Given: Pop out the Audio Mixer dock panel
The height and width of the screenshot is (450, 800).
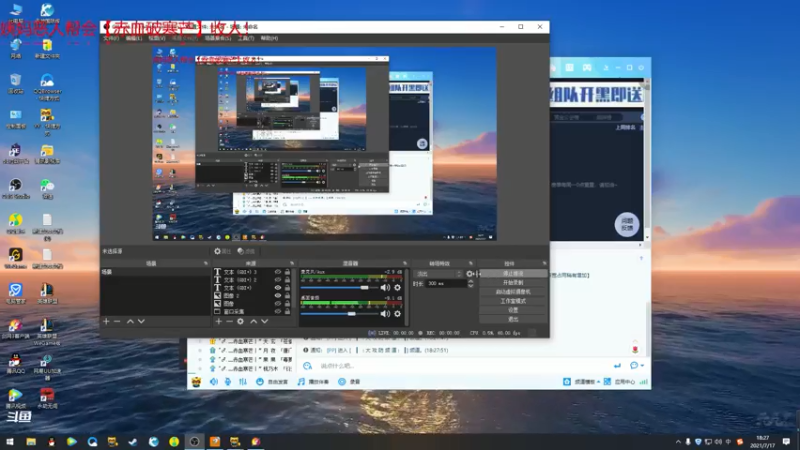Looking at the screenshot, I should coord(405,263).
